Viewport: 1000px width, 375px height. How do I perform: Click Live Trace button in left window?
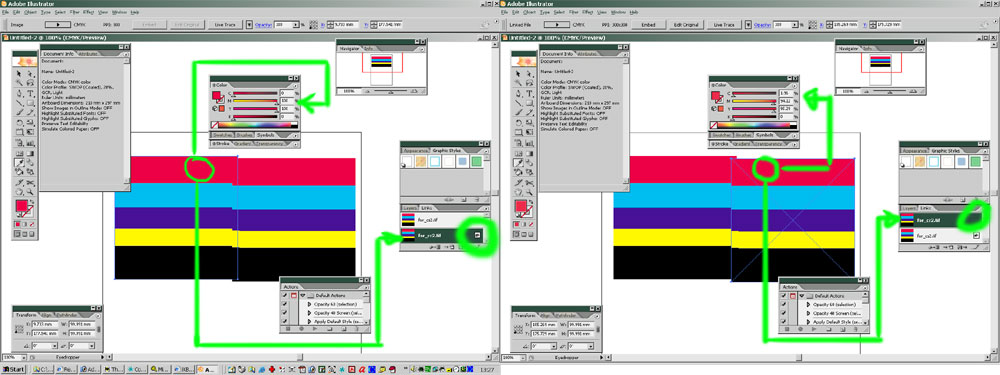[225, 25]
